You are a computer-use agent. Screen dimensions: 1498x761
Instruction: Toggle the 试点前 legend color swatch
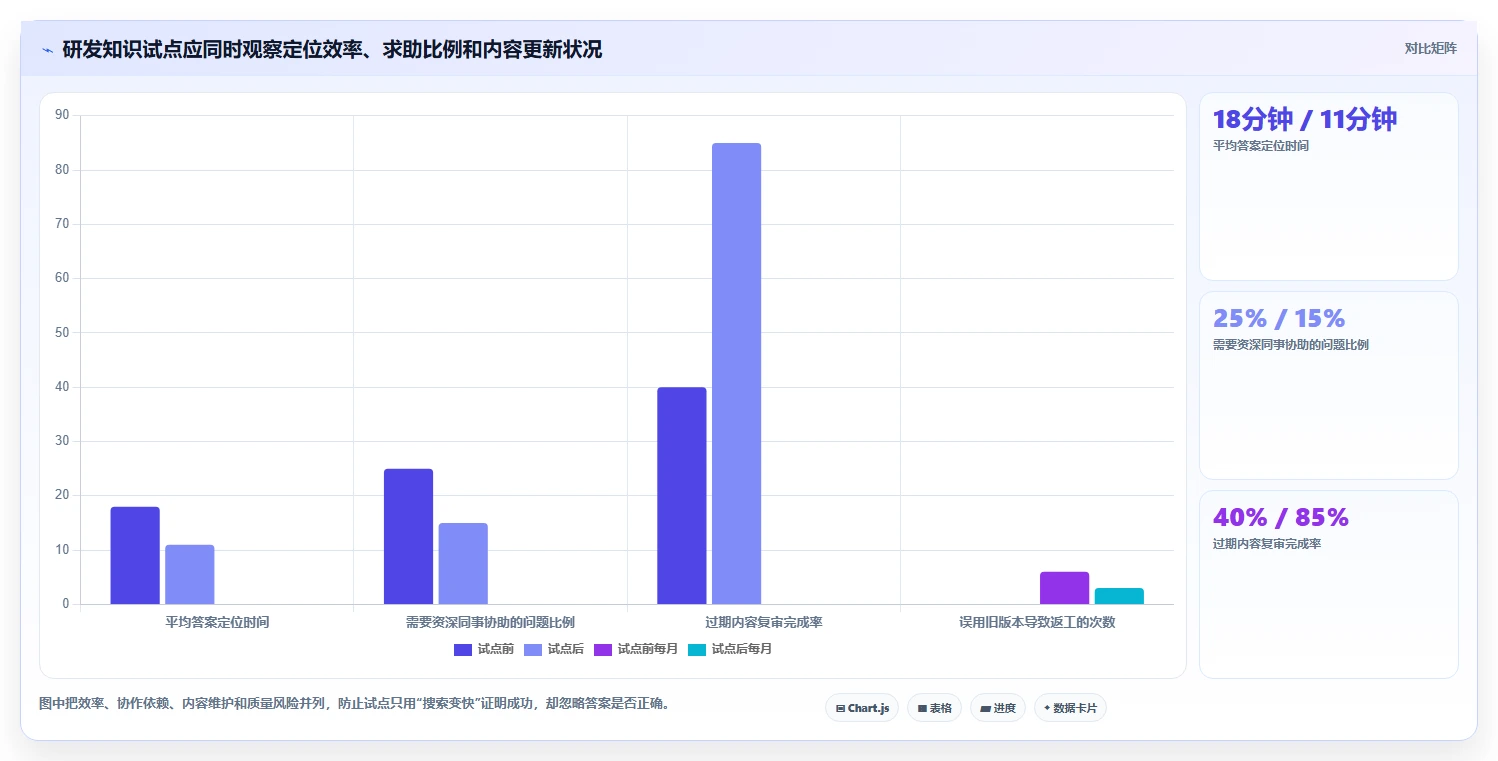(x=463, y=649)
